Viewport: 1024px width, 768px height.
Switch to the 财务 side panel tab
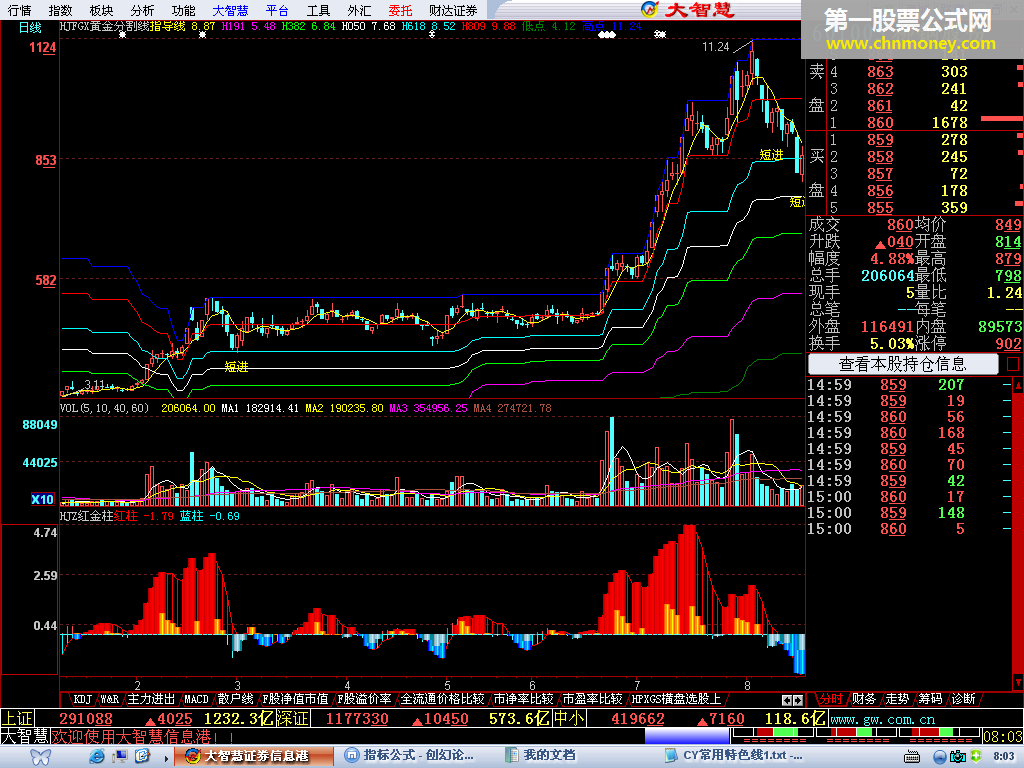[x=863, y=699]
